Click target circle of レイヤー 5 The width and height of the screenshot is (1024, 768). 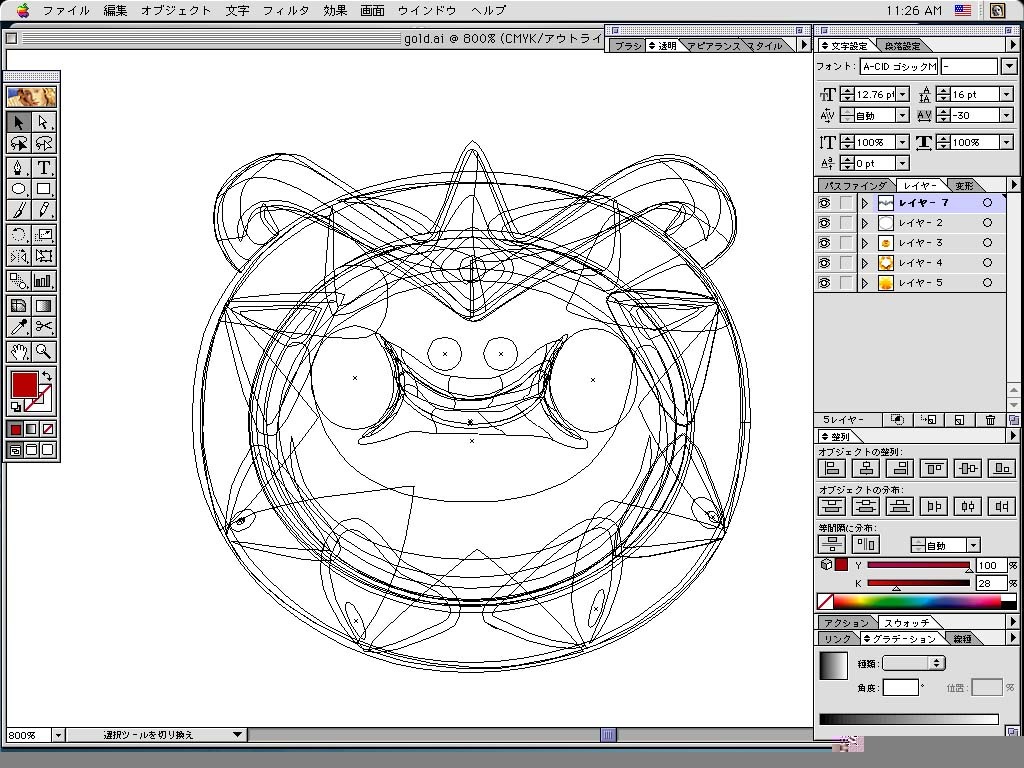pos(987,283)
